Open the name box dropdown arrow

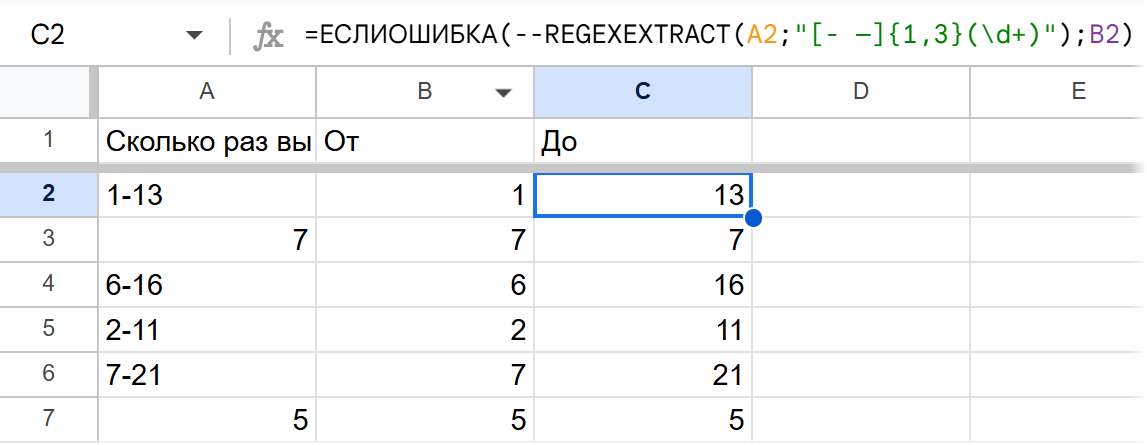(194, 37)
